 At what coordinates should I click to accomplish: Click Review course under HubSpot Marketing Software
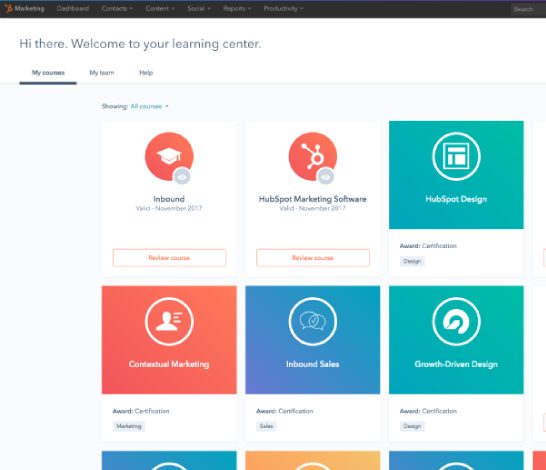(313, 258)
